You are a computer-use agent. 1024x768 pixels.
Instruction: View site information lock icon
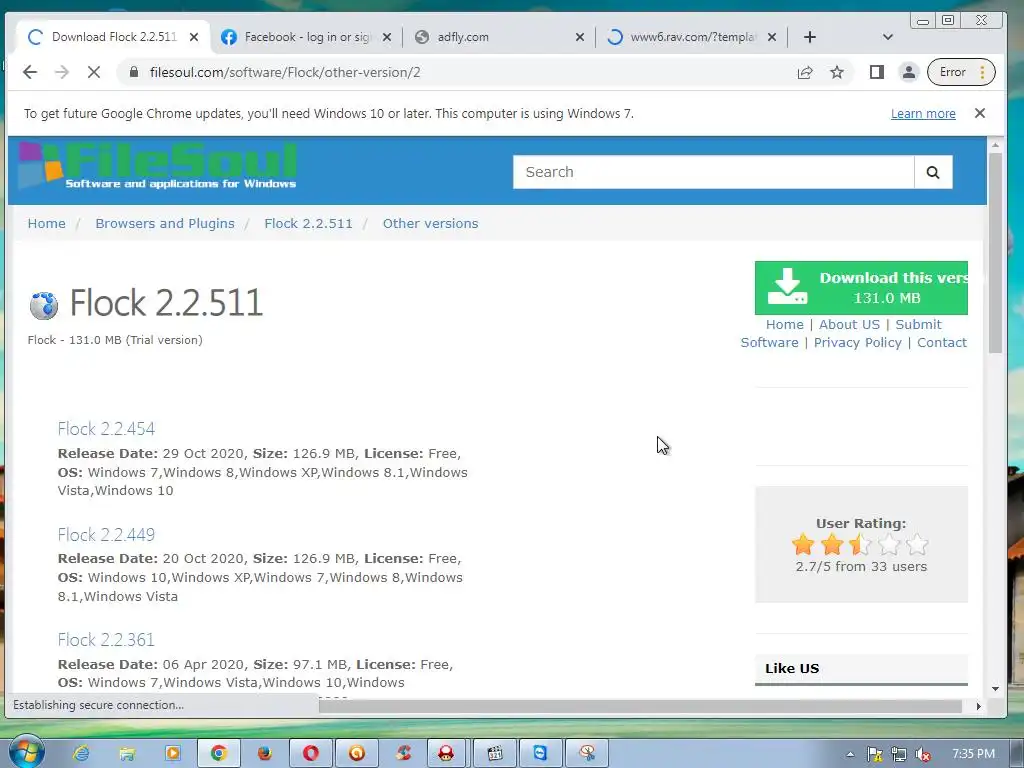pos(133,72)
